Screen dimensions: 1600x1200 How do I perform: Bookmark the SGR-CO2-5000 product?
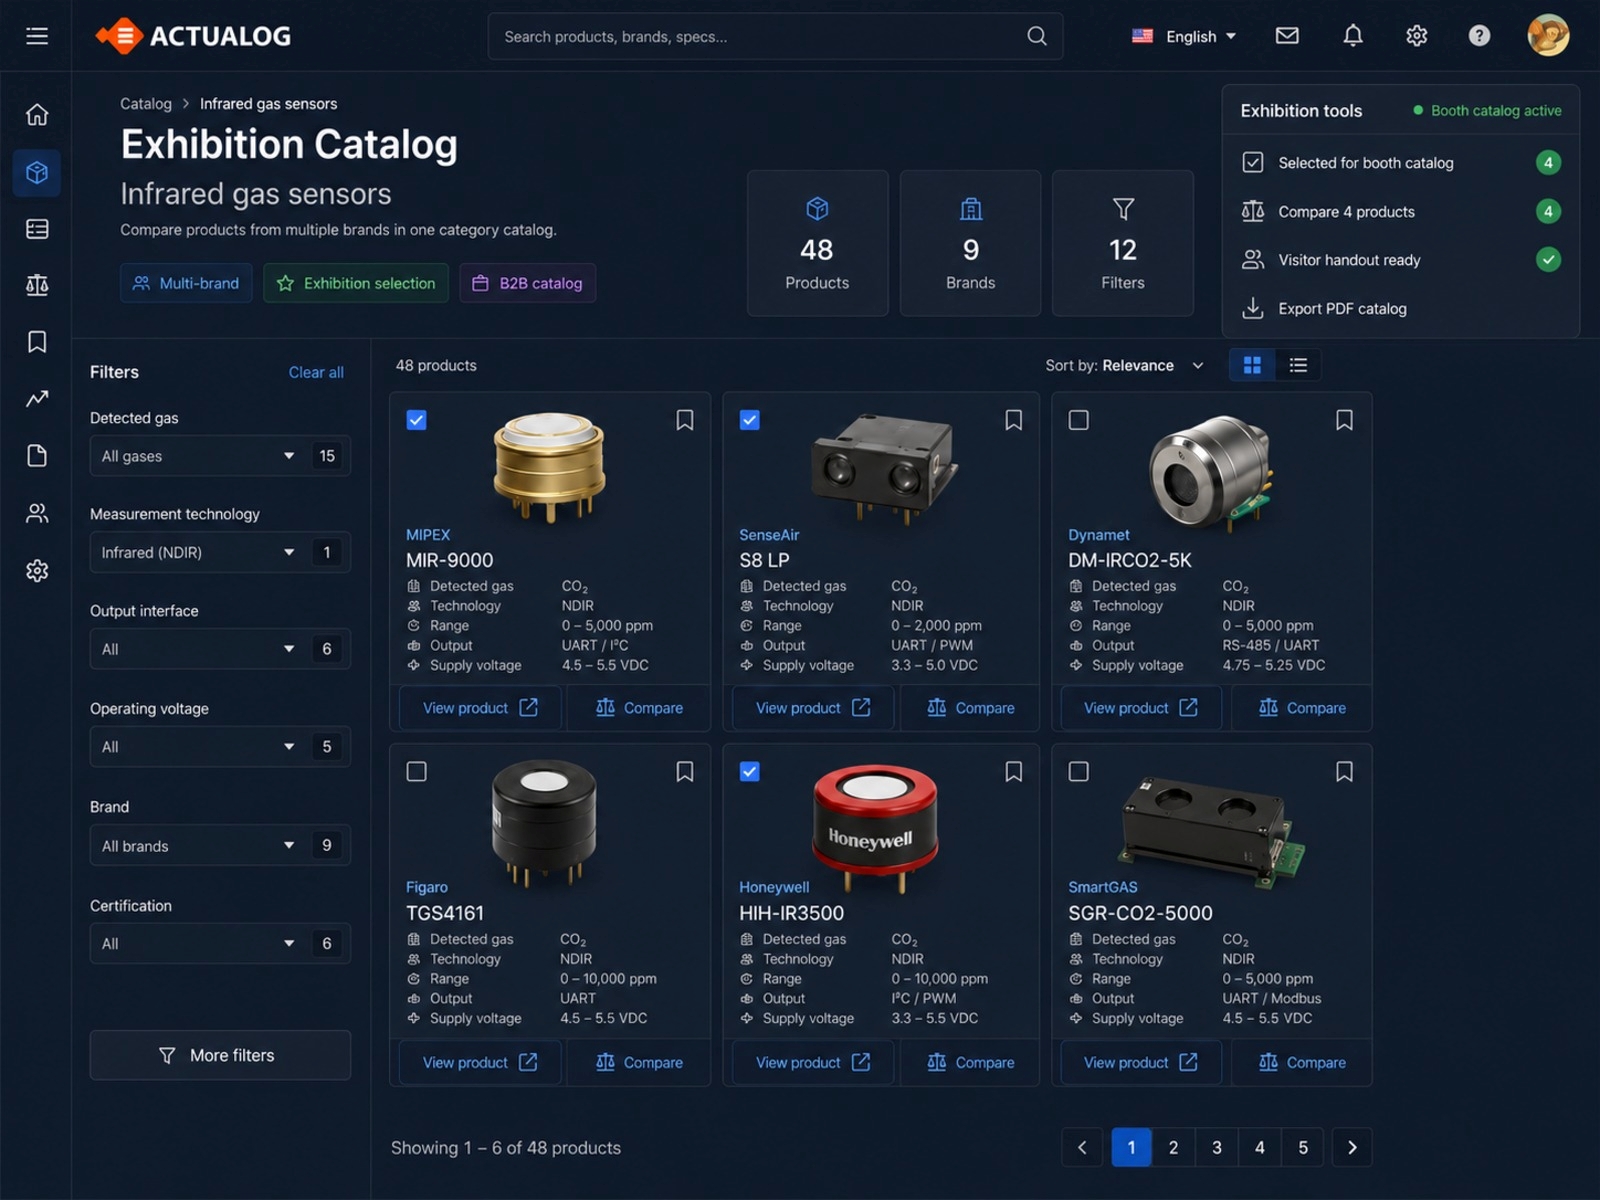pos(1345,772)
